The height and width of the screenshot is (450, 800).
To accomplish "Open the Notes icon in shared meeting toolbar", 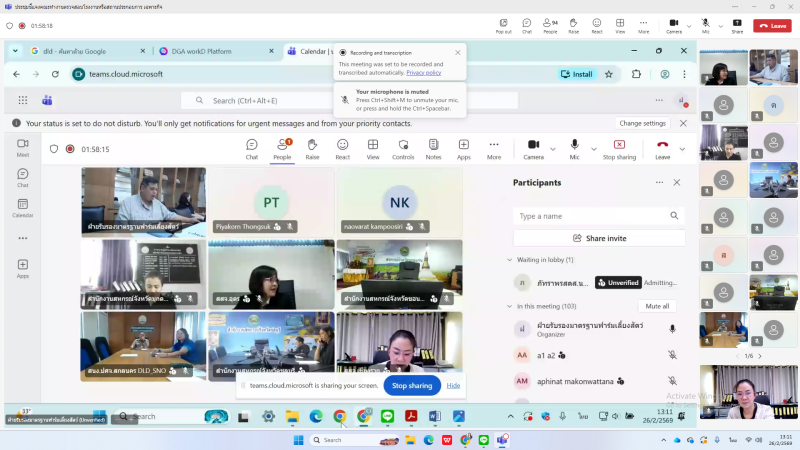I will click(433, 147).
